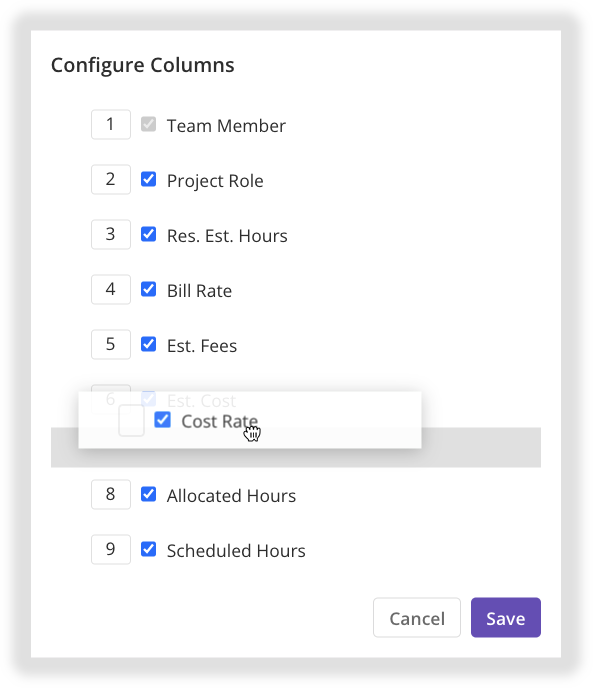This screenshot has height=688, width=593.
Task: Uncheck the Project Role checkbox
Action: pos(148,179)
